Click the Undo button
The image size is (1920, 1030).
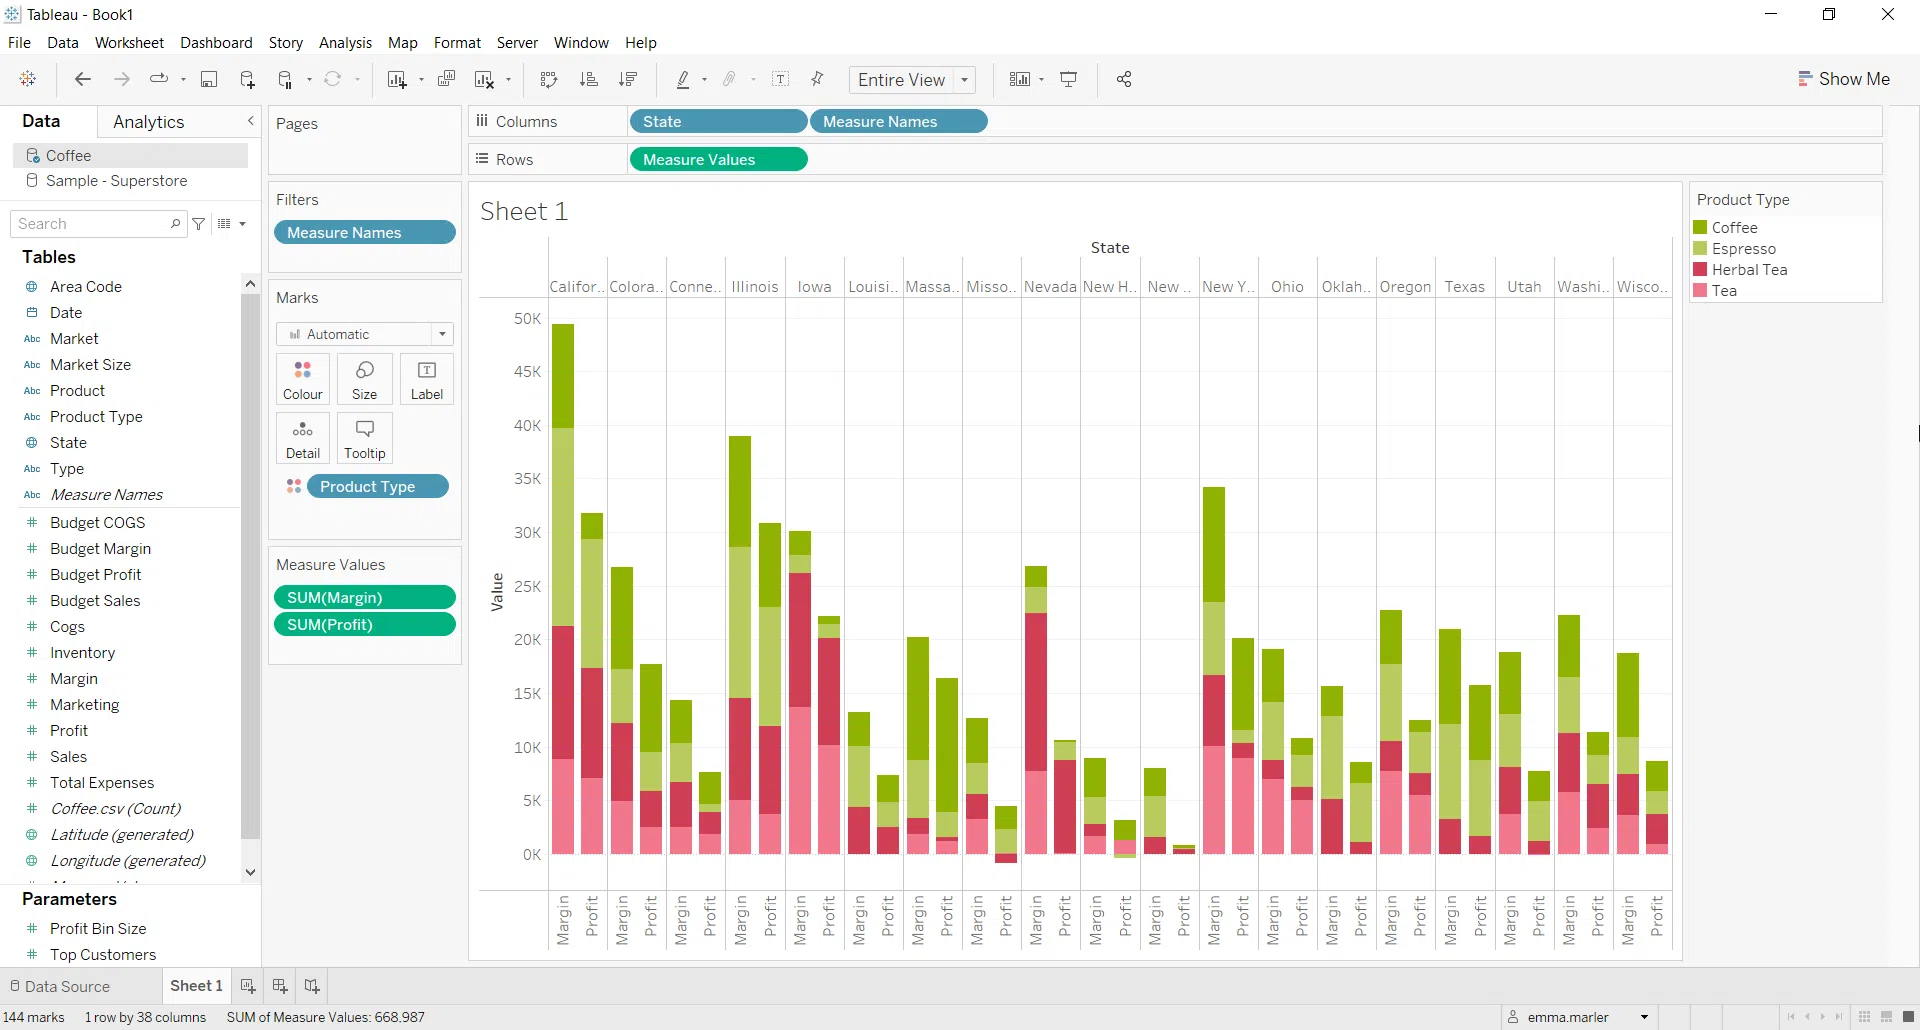[83, 79]
